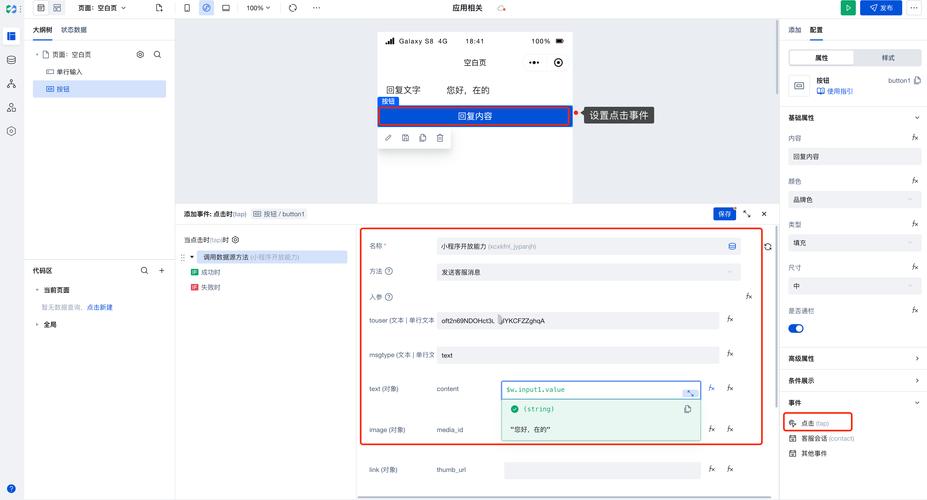The height and width of the screenshot is (500, 927).
Task: Open the size dropdown 中
Action: click(x=854, y=286)
